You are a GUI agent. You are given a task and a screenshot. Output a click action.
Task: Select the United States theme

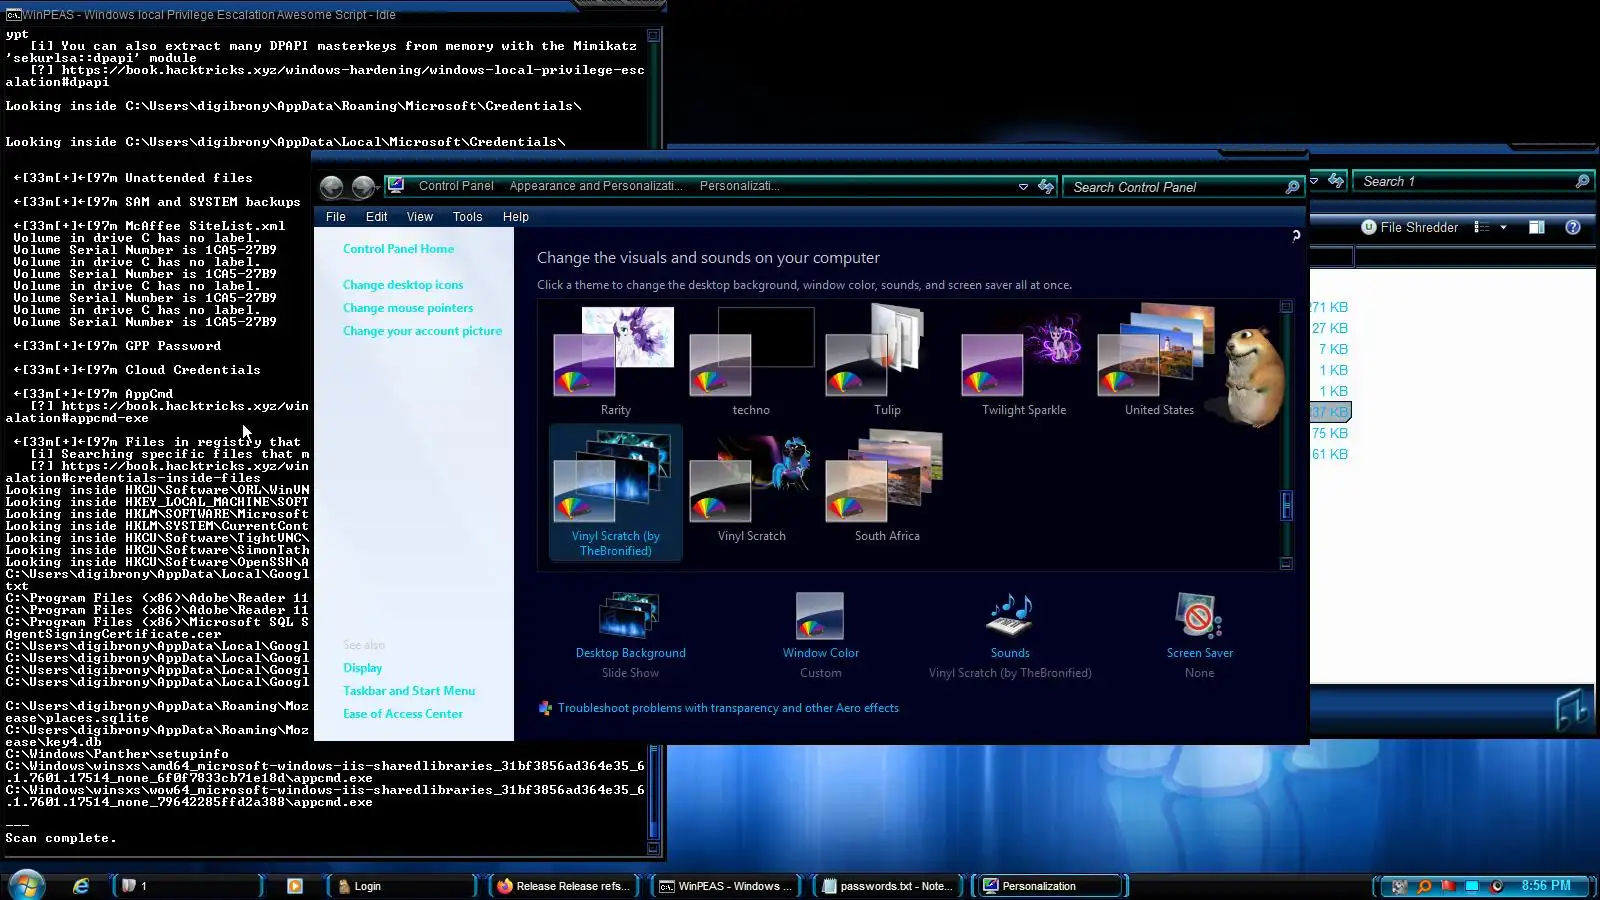point(1159,361)
